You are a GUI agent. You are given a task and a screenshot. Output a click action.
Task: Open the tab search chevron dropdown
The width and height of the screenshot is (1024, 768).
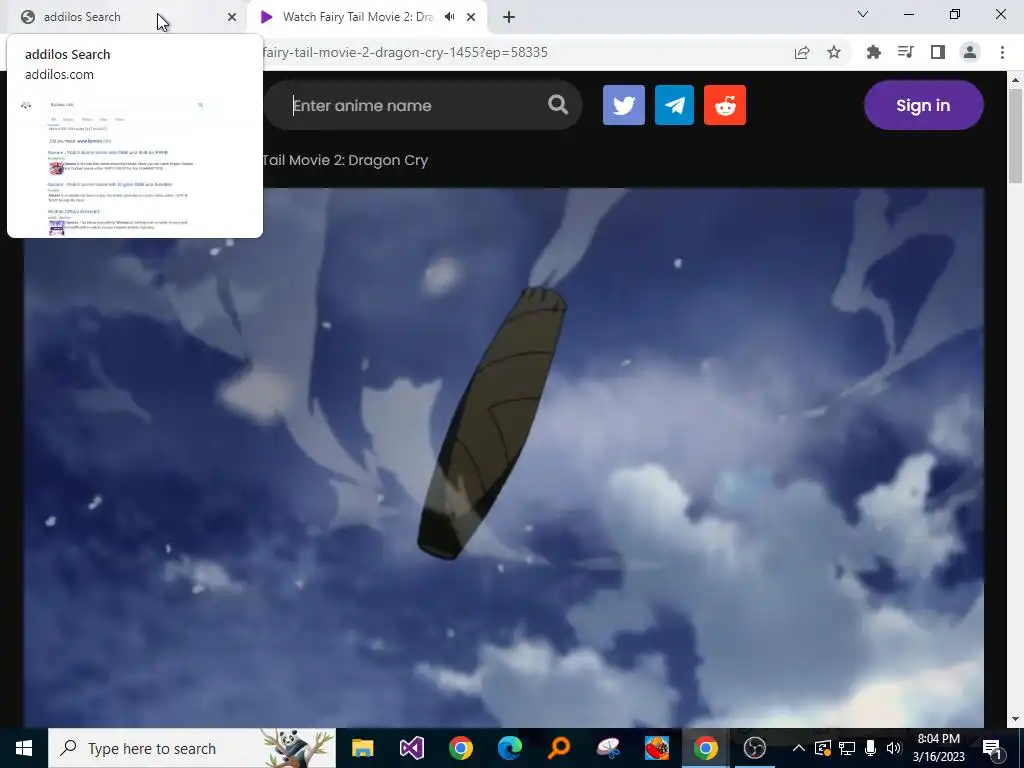coord(863,14)
